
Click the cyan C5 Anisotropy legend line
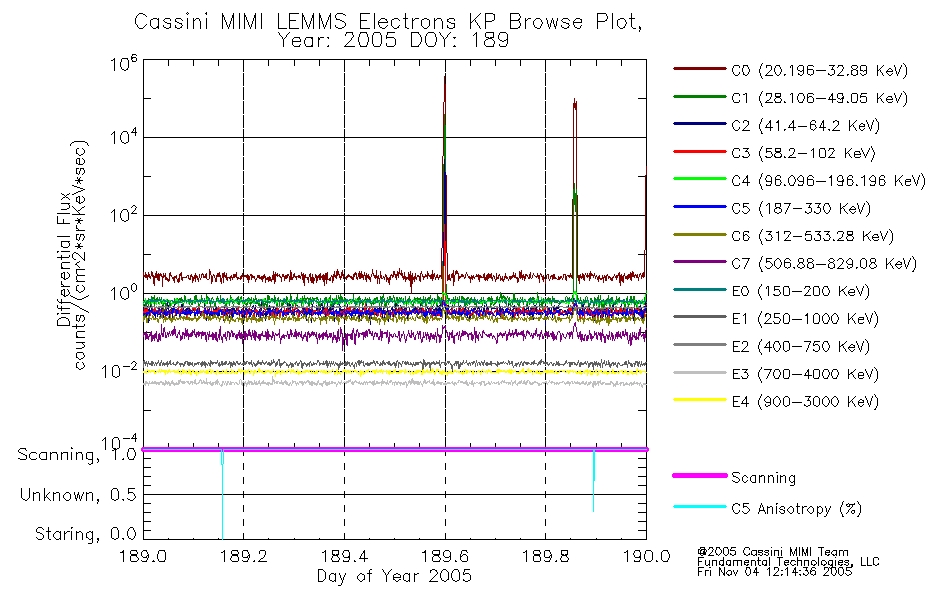click(x=699, y=507)
